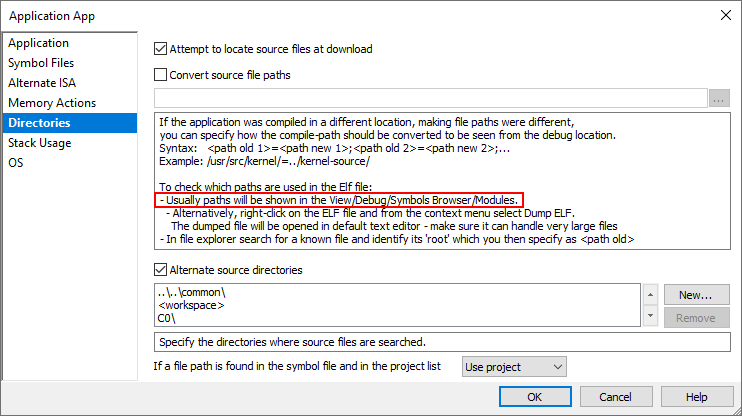Cancel the dialog

click(616, 397)
